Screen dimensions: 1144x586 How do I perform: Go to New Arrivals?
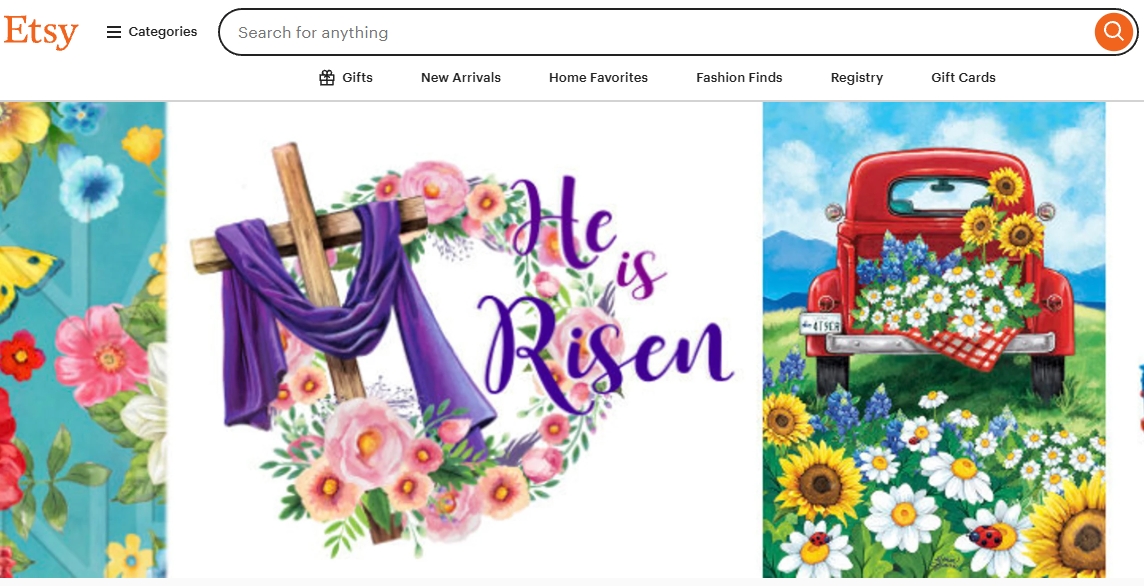[x=461, y=77]
